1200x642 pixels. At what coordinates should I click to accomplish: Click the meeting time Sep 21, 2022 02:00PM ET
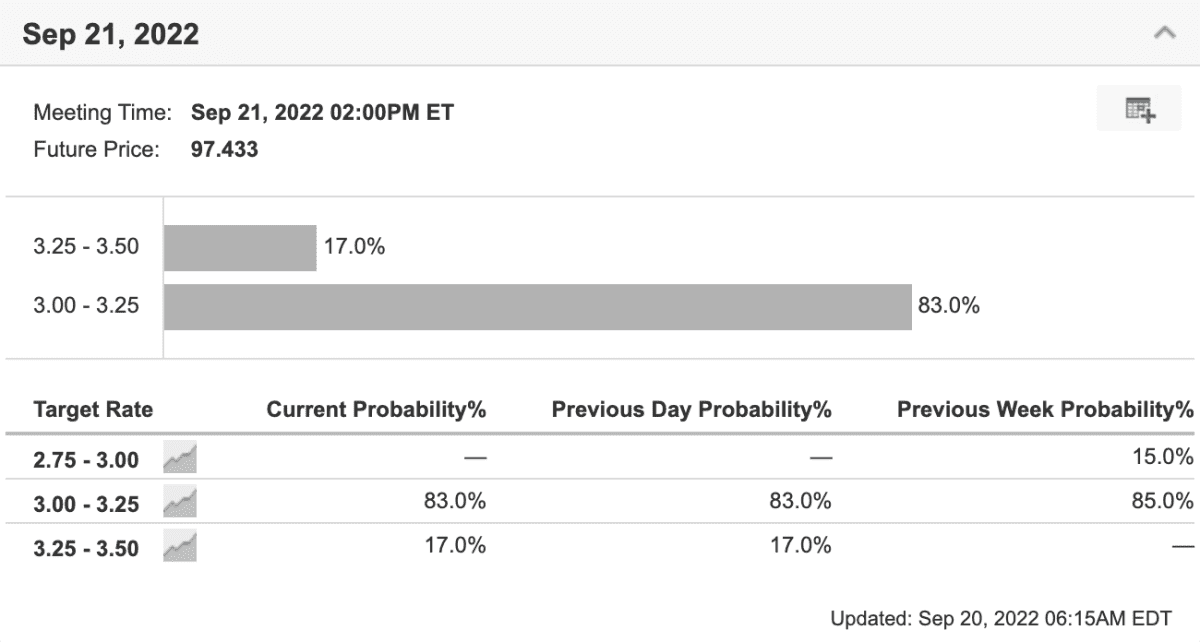(x=322, y=112)
